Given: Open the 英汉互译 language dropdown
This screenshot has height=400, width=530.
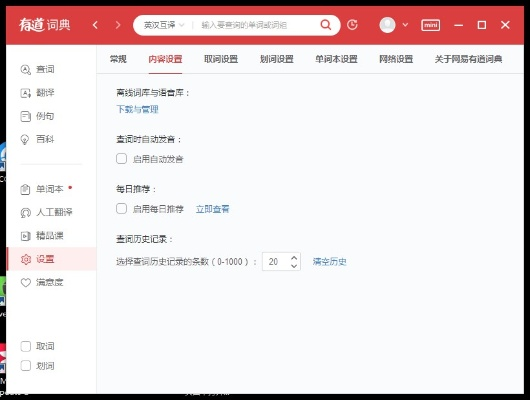Looking at the screenshot, I should [164, 25].
